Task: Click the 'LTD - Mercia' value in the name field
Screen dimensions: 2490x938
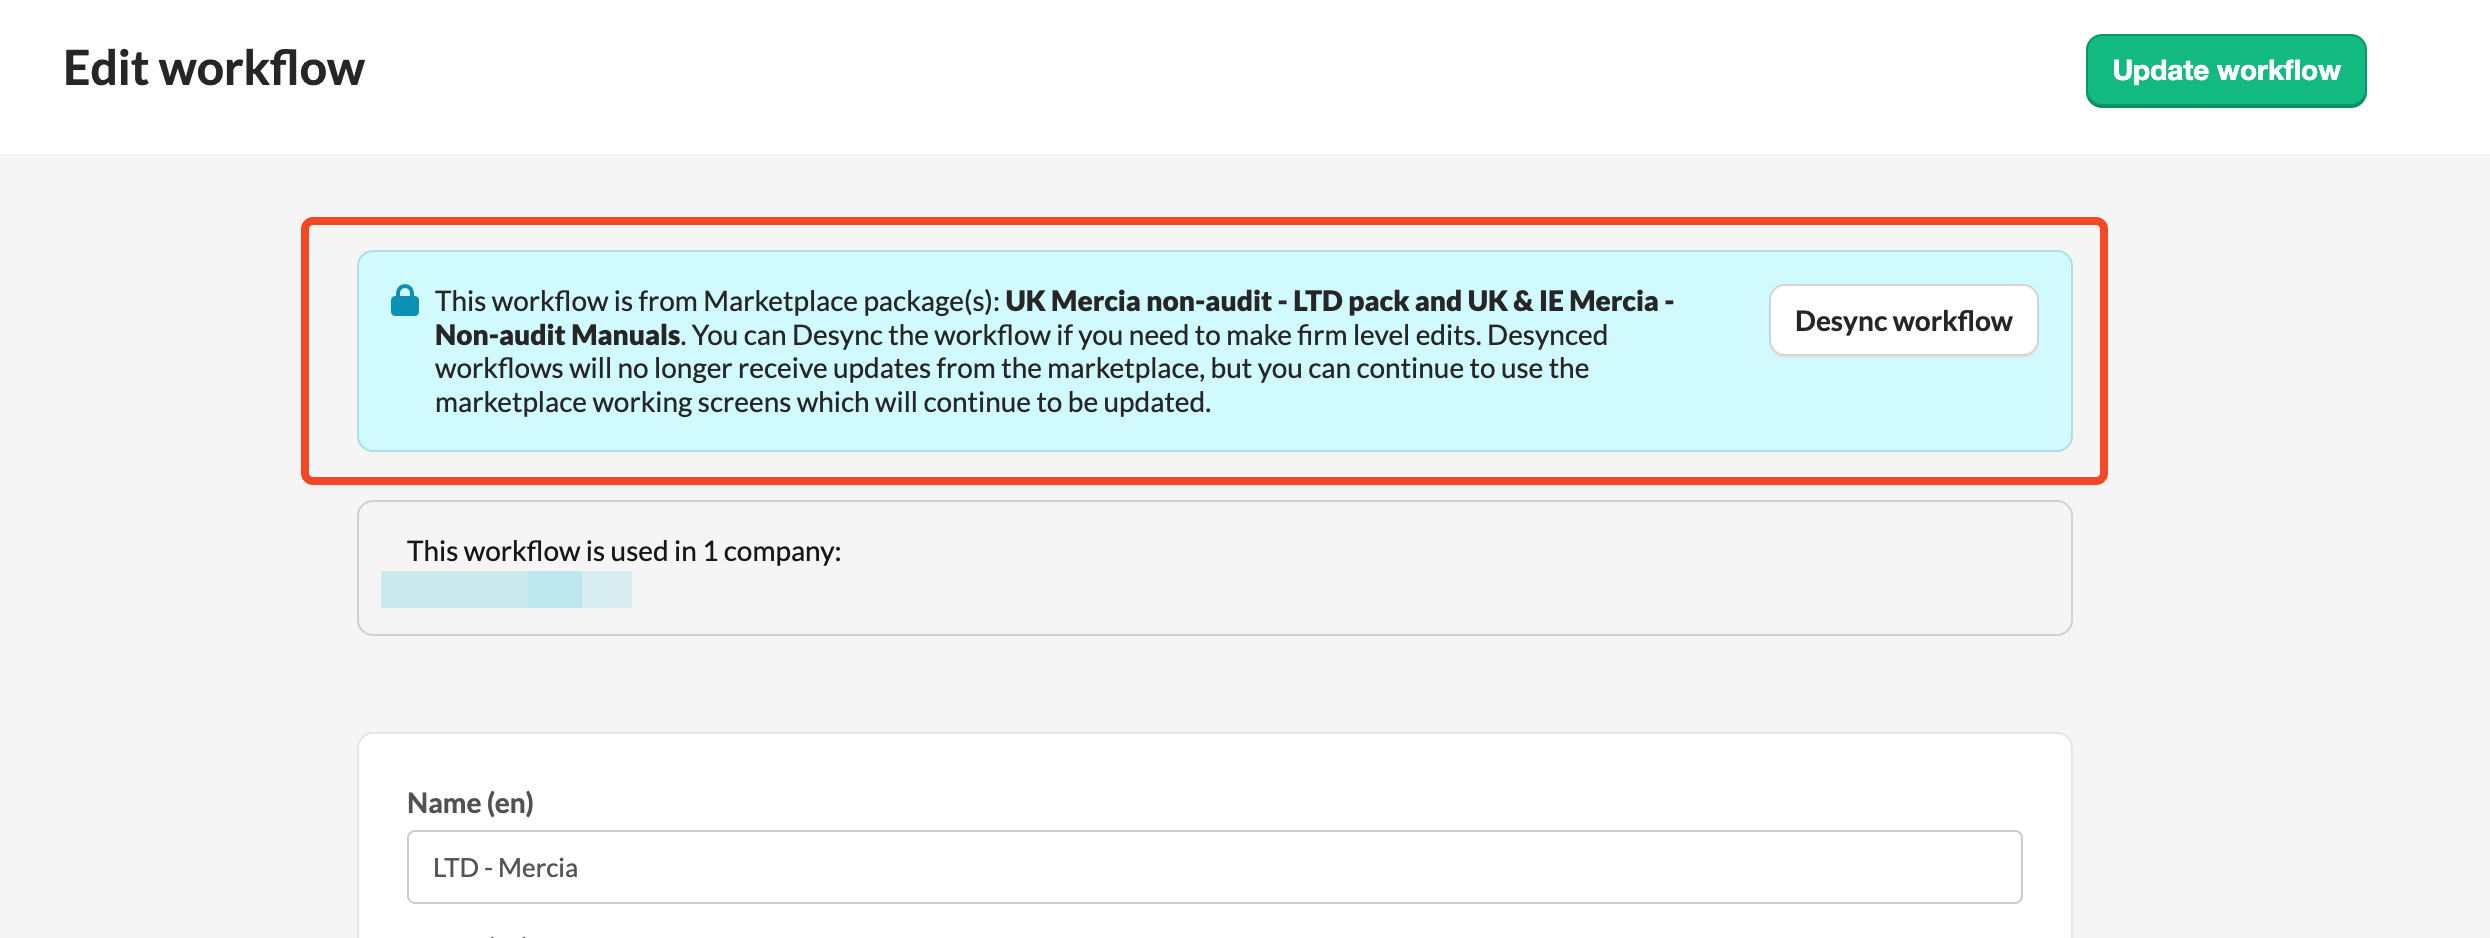Action: click(505, 868)
